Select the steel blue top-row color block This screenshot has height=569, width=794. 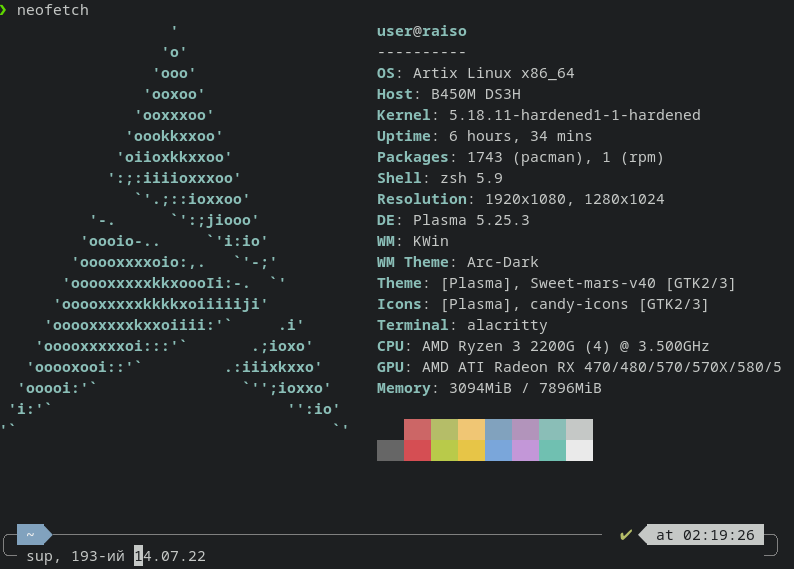pos(498,429)
